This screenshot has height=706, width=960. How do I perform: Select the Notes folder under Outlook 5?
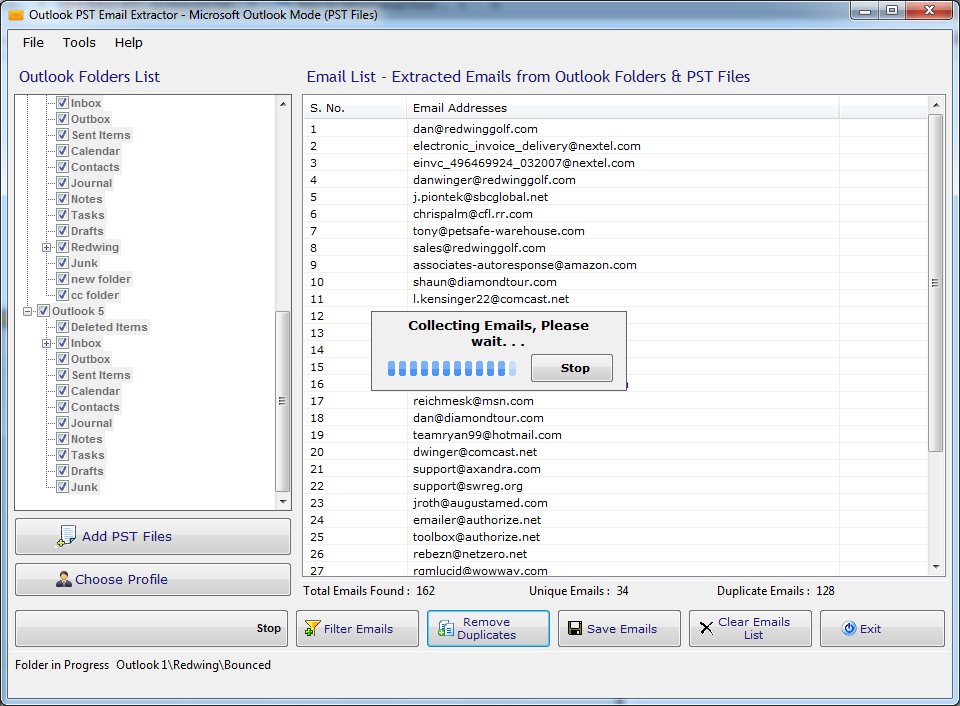(86, 438)
